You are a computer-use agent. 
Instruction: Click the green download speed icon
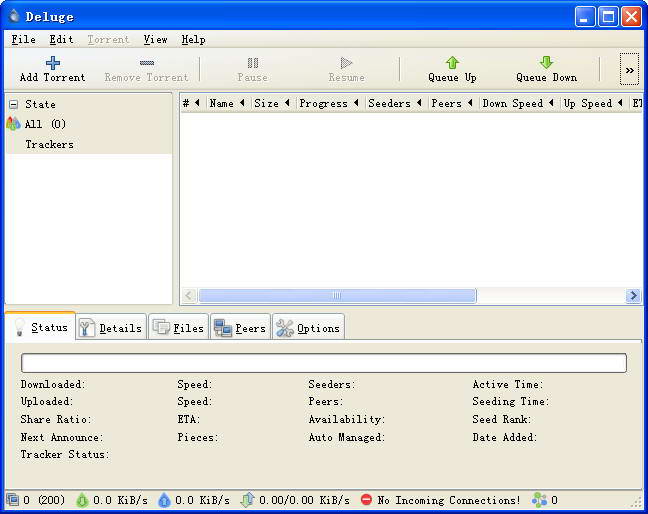82,500
